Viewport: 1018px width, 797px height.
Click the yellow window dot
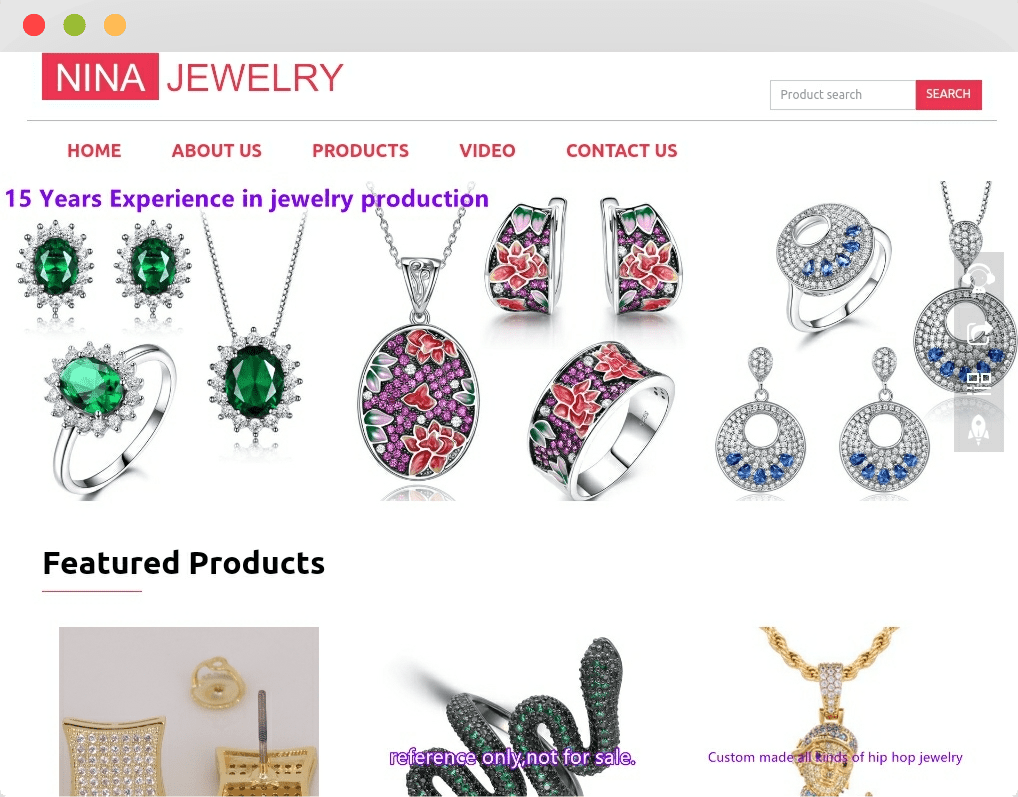click(115, 25)
